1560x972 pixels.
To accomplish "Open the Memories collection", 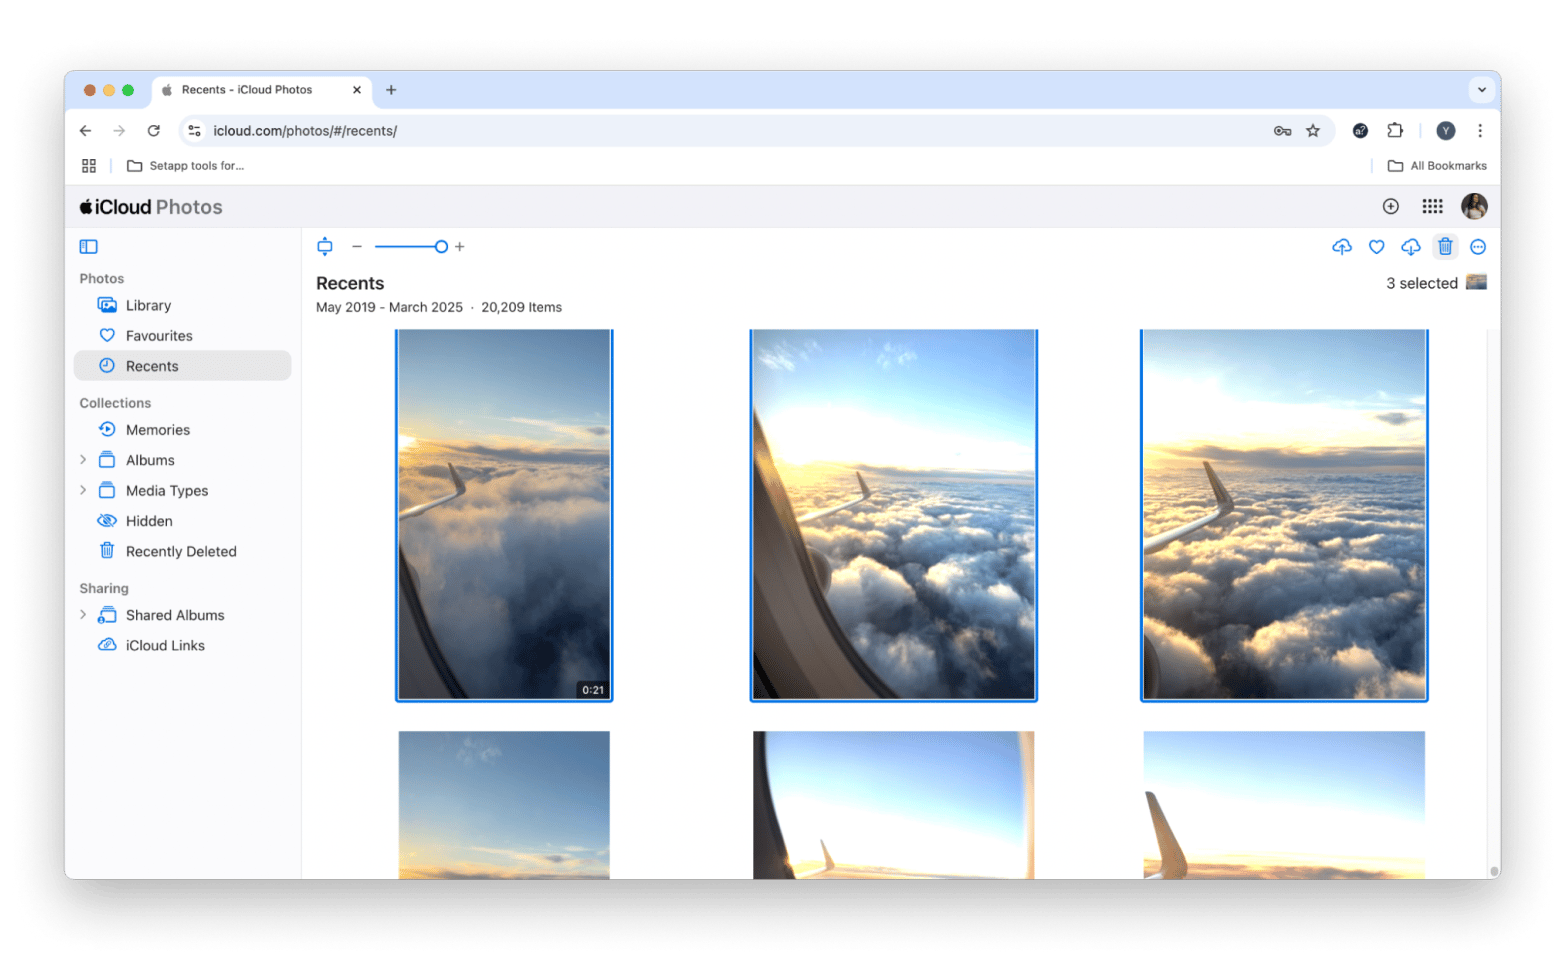I will (157, 429).
